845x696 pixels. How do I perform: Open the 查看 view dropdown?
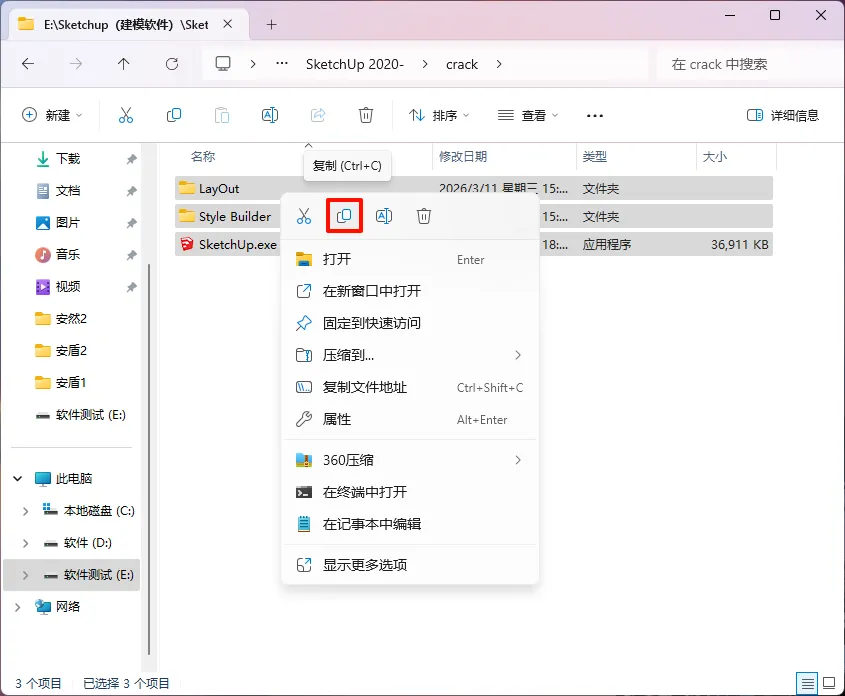tap(528, 115)
